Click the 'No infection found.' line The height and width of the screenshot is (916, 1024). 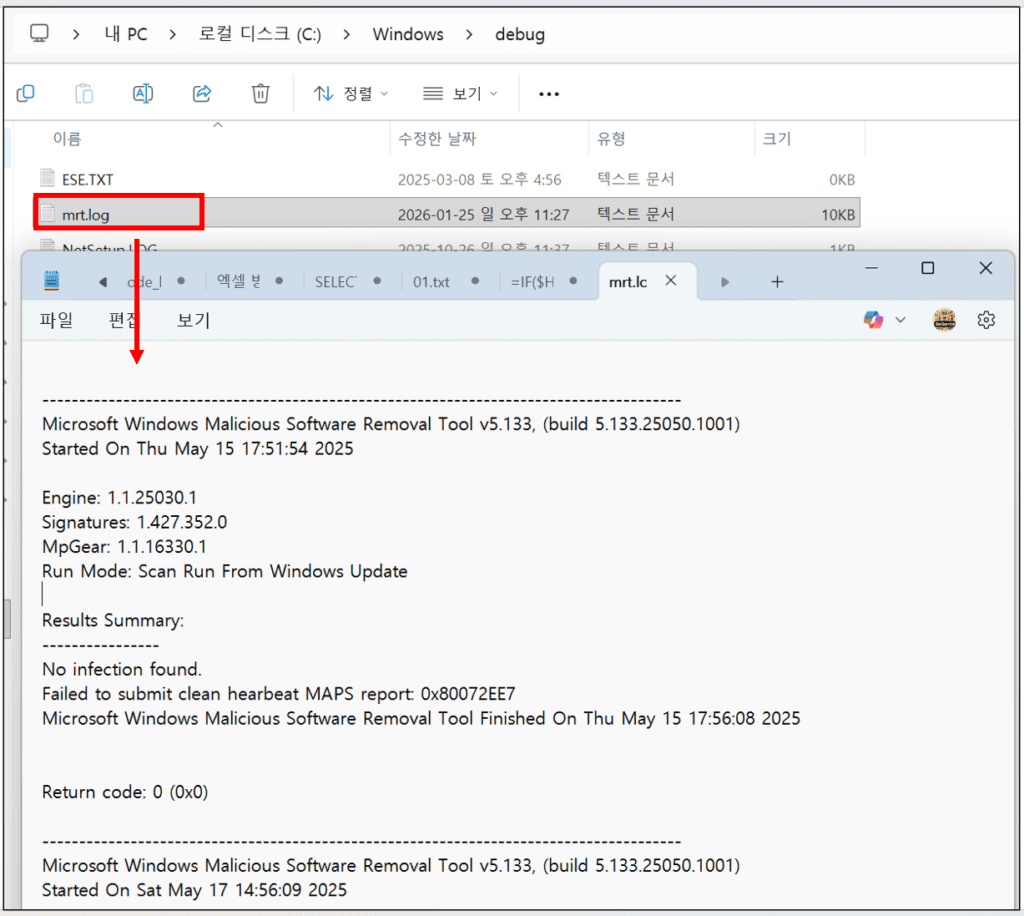pyautogui.click(x=122, y=669)
